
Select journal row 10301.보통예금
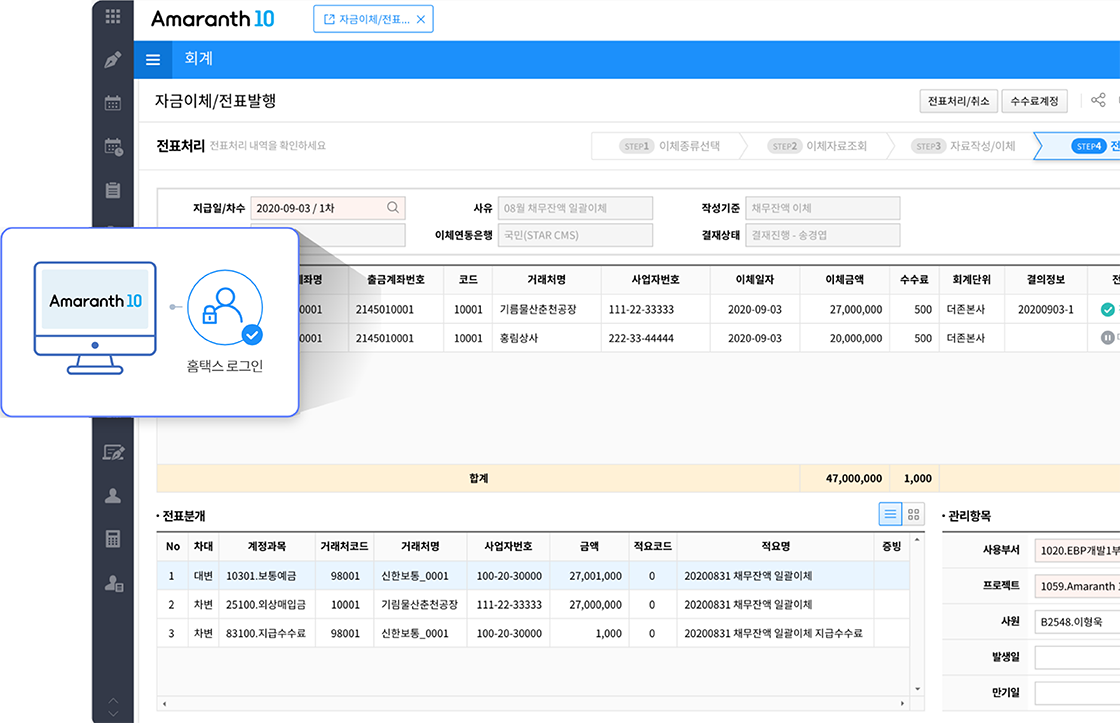pos(533,576)
